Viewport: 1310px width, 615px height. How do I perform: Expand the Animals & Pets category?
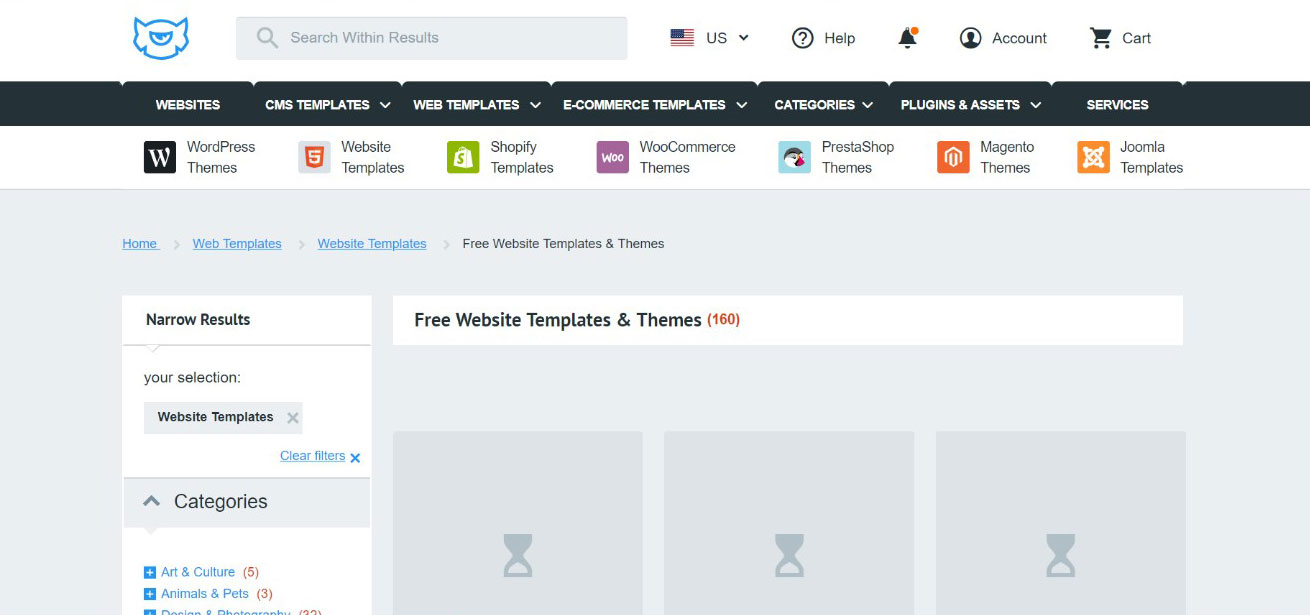point(150,594)
